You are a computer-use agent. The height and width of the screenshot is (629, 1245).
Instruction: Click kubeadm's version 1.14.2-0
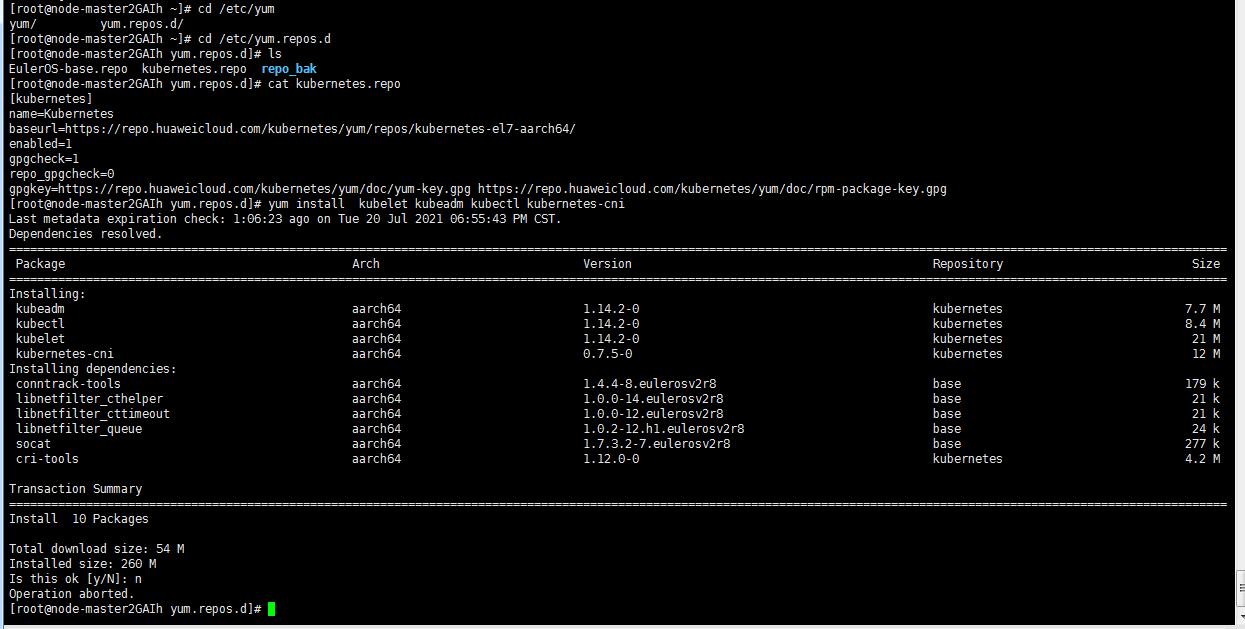tap(612, 309)
